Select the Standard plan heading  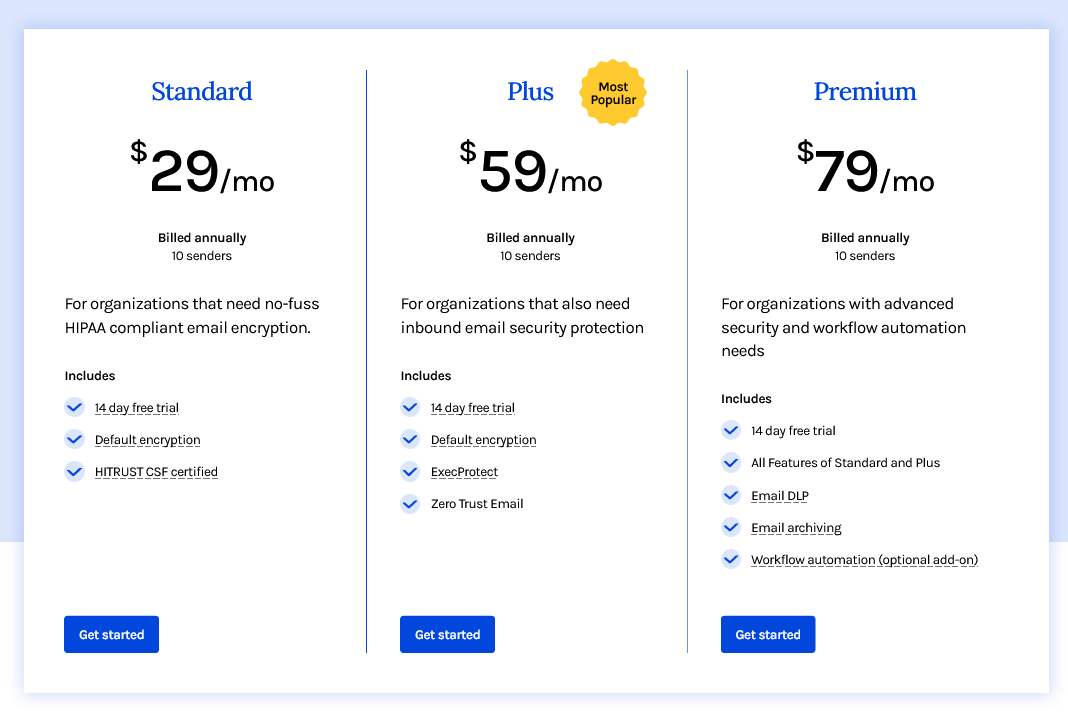pyautogui.click(x=202, y=92)
